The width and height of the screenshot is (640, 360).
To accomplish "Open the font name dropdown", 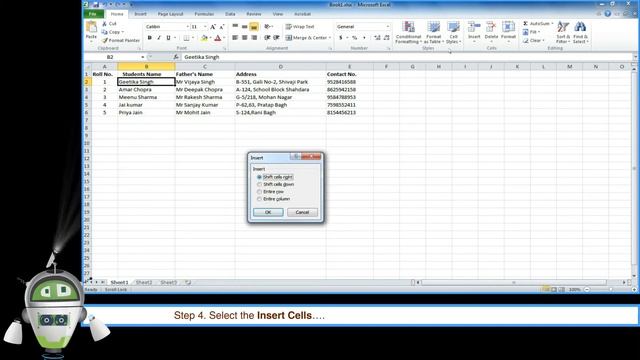I will tap(187, 27).
